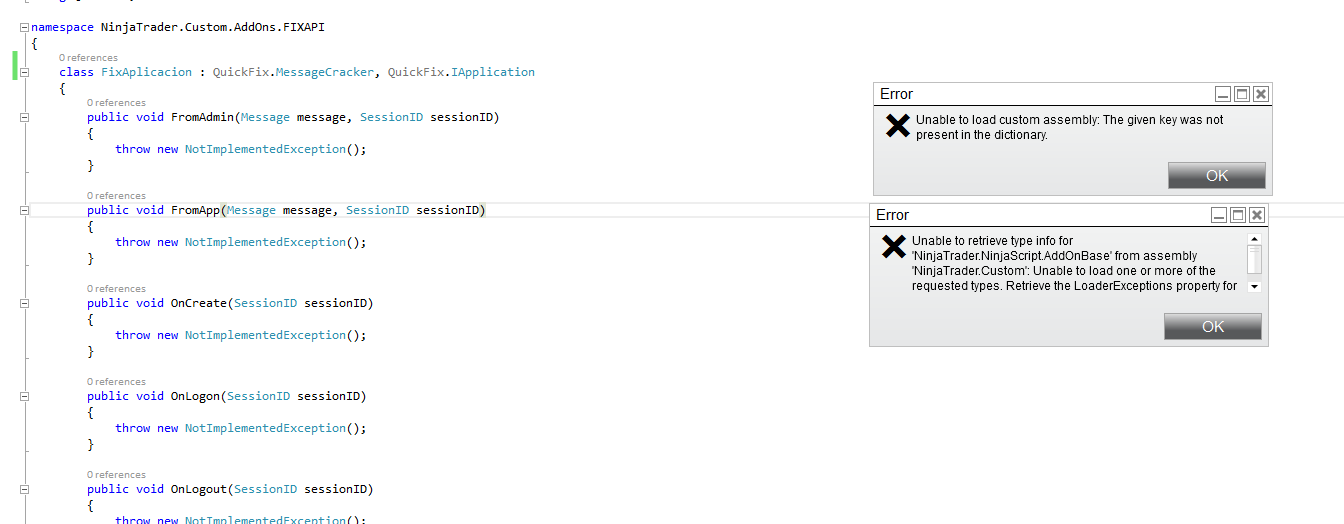The width and height of the screenshot is (1344, 524).
Task: Collapse the OnLogon method
Action: (x=24, y=396)
